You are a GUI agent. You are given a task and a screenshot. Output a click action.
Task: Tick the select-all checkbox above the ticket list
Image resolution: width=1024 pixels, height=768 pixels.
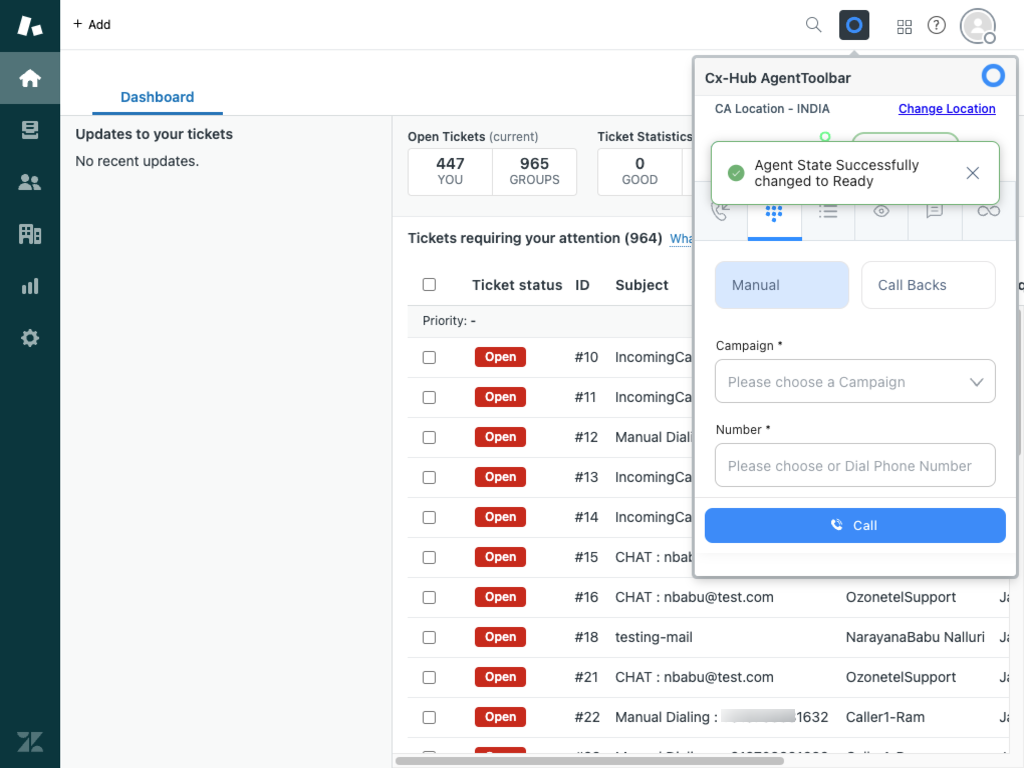click(x=429, y=284)
